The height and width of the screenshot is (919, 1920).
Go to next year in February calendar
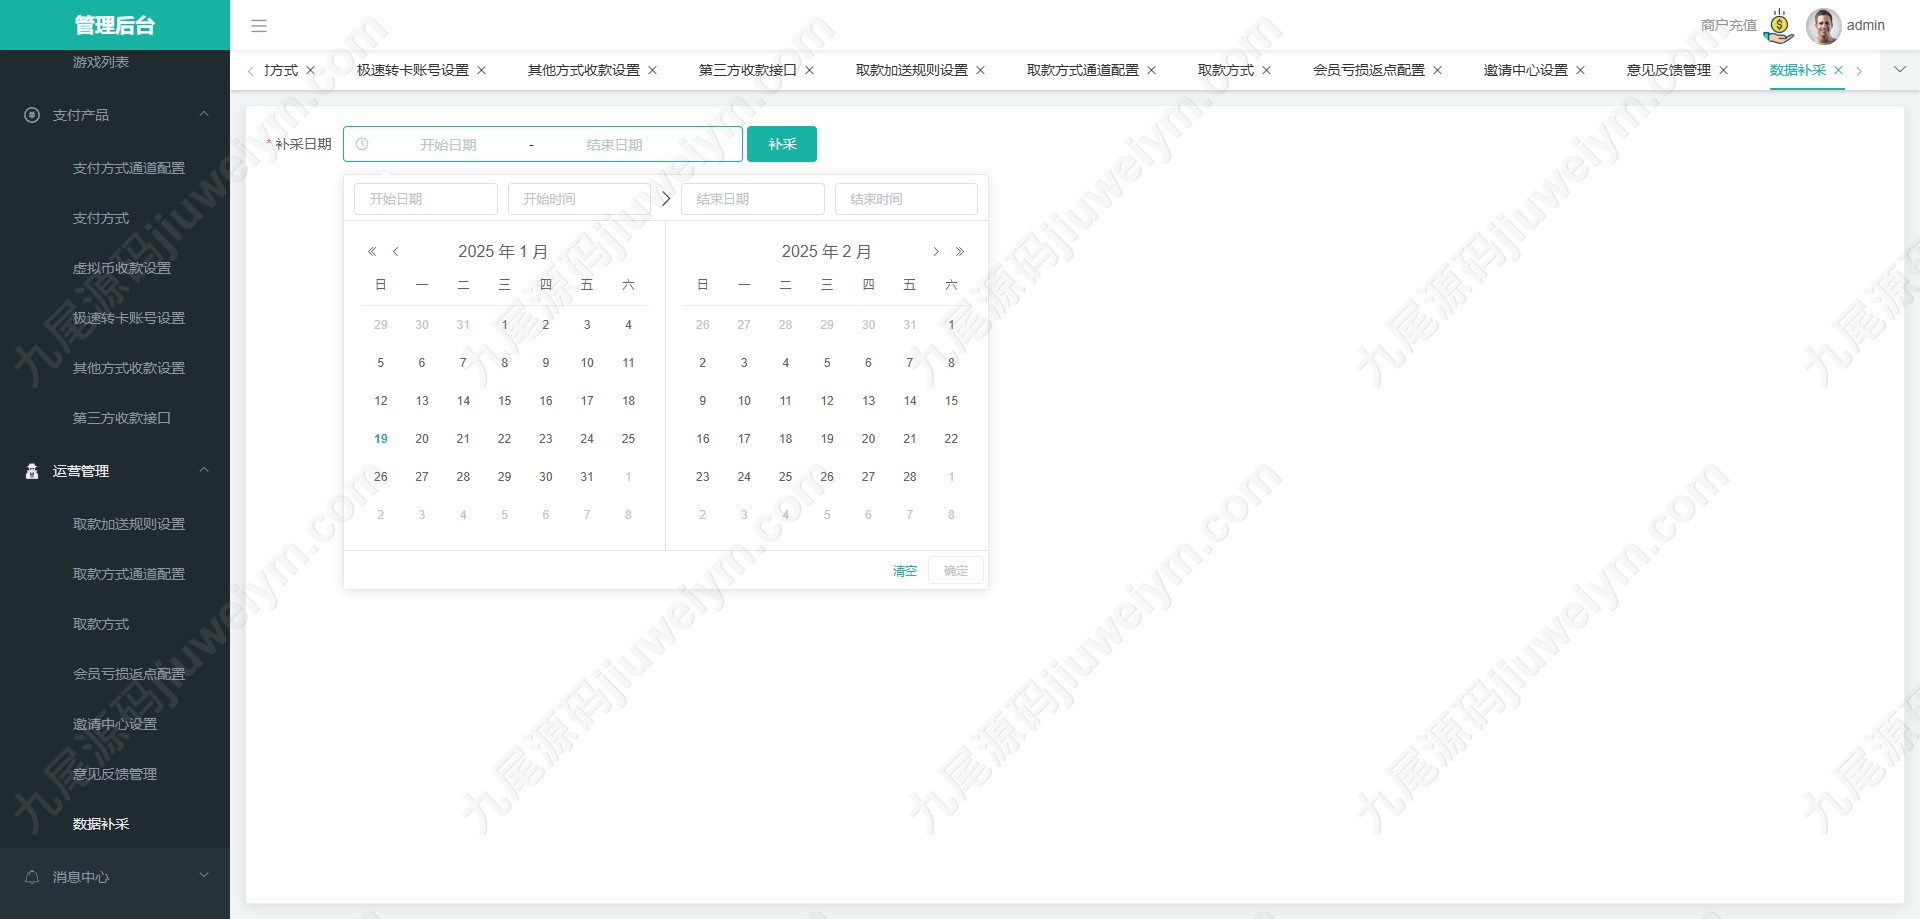pyautogui.click(x=960, y=252)
